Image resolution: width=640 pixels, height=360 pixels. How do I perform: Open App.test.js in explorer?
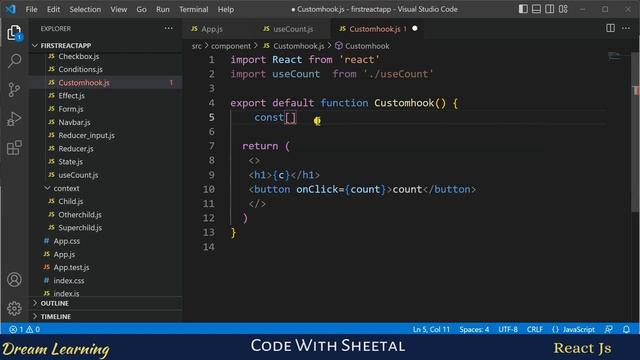click(71, 267)
